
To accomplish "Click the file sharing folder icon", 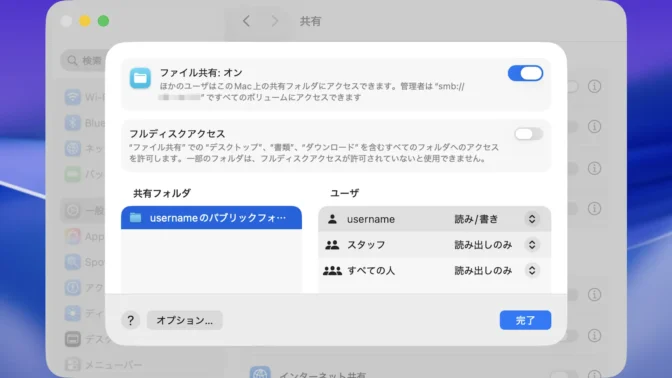I will (x=140, y=78).
